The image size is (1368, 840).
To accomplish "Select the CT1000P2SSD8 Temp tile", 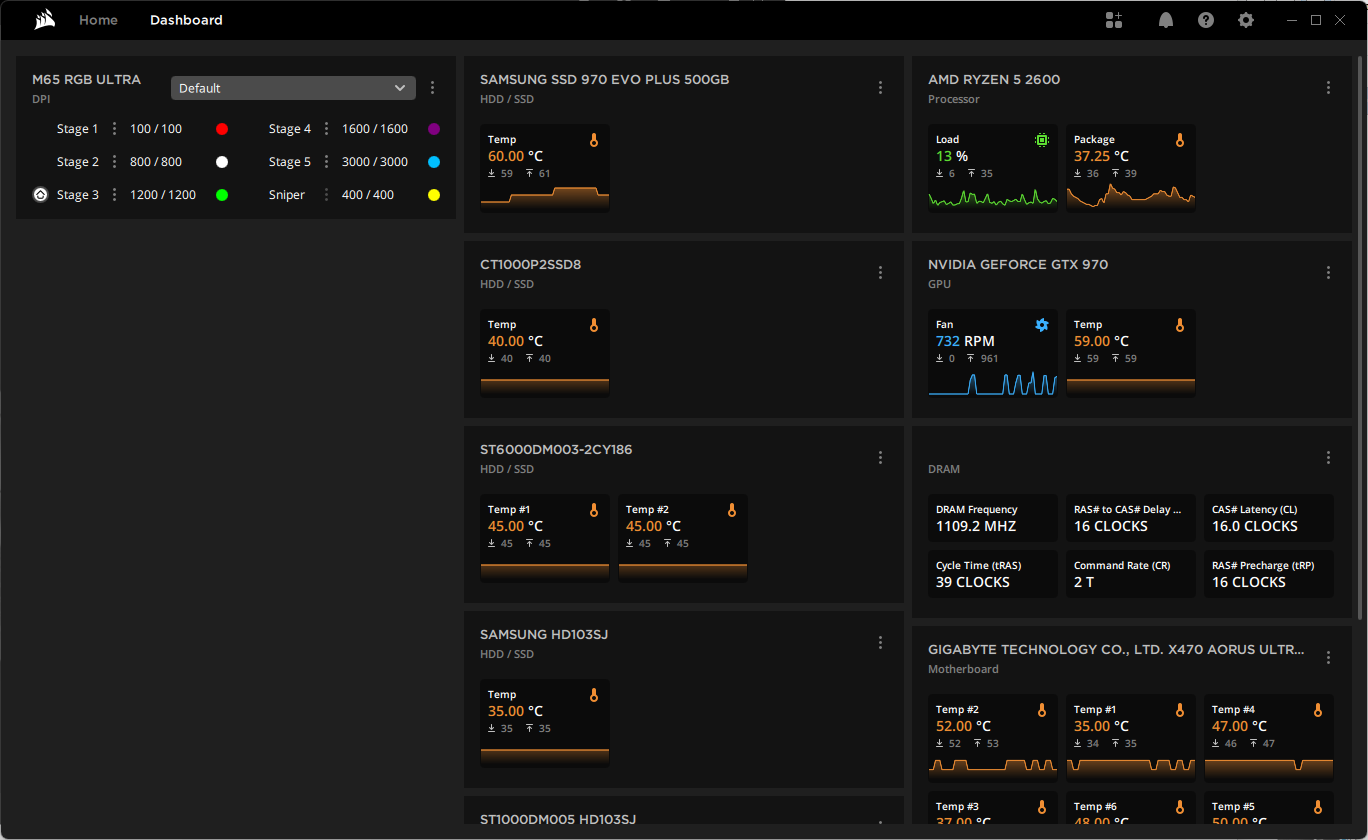I will 545,353.
